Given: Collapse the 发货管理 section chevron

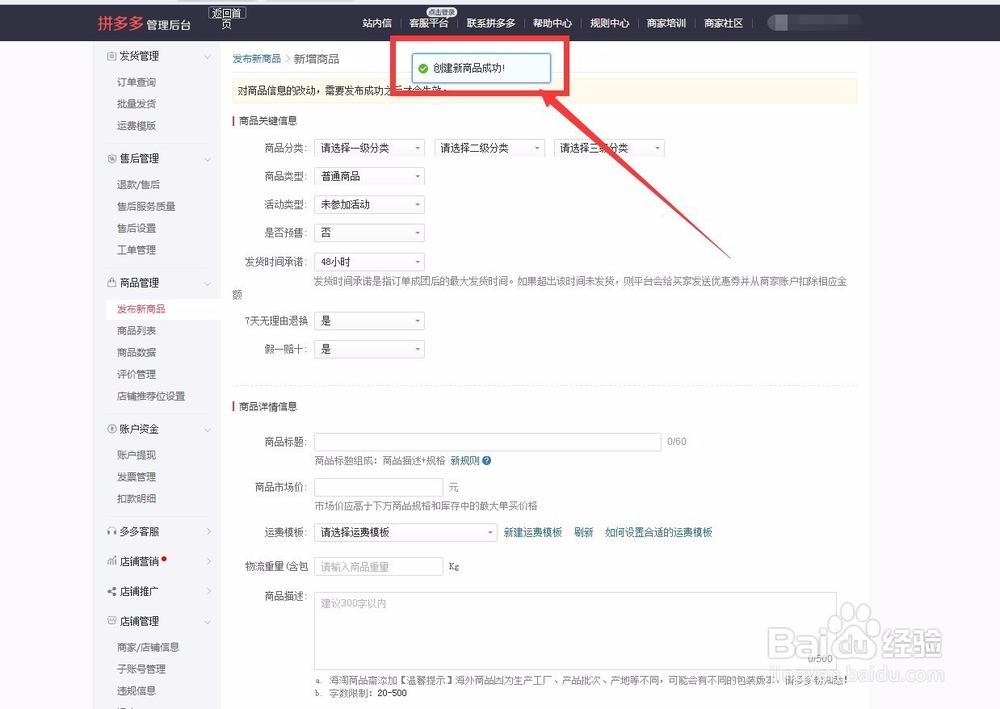Looking at the screenshot, I should point(207,57).
